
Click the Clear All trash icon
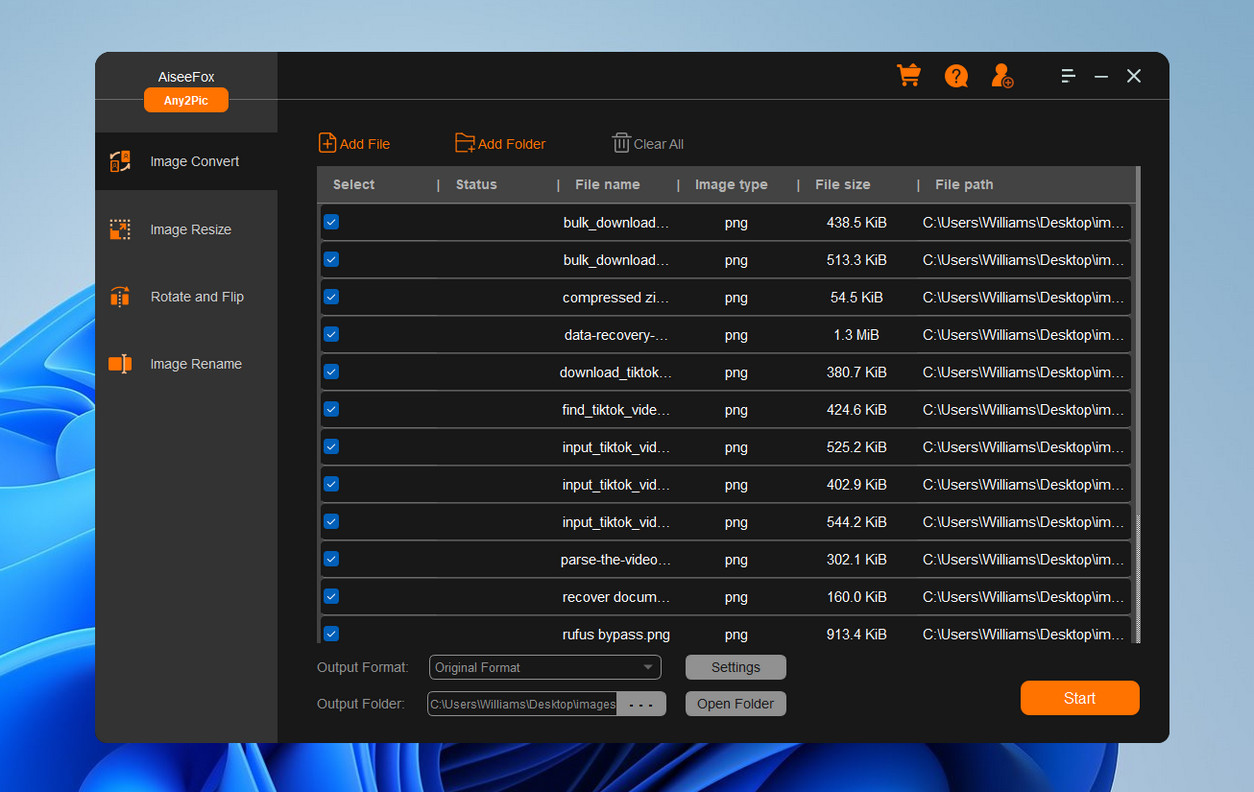[x=621, y=143]
